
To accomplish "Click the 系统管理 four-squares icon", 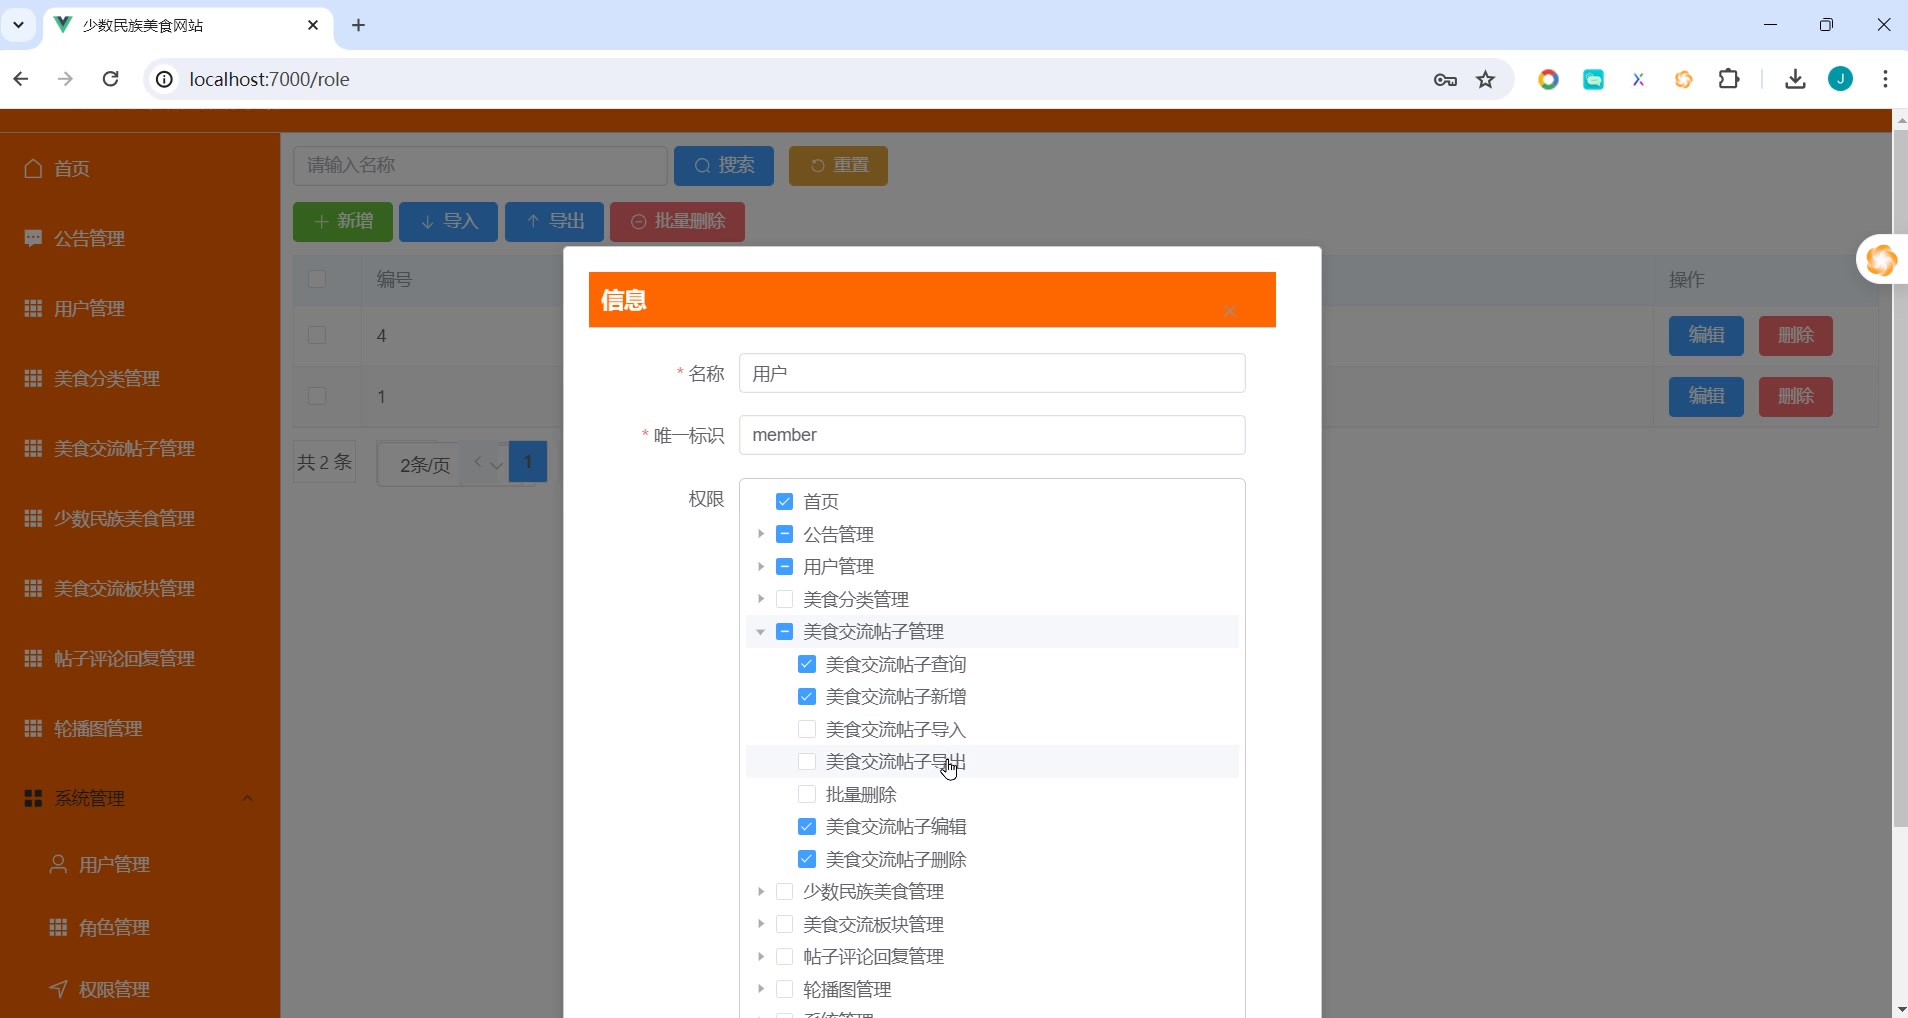I will pyautogui.click(x=33, y=798).
